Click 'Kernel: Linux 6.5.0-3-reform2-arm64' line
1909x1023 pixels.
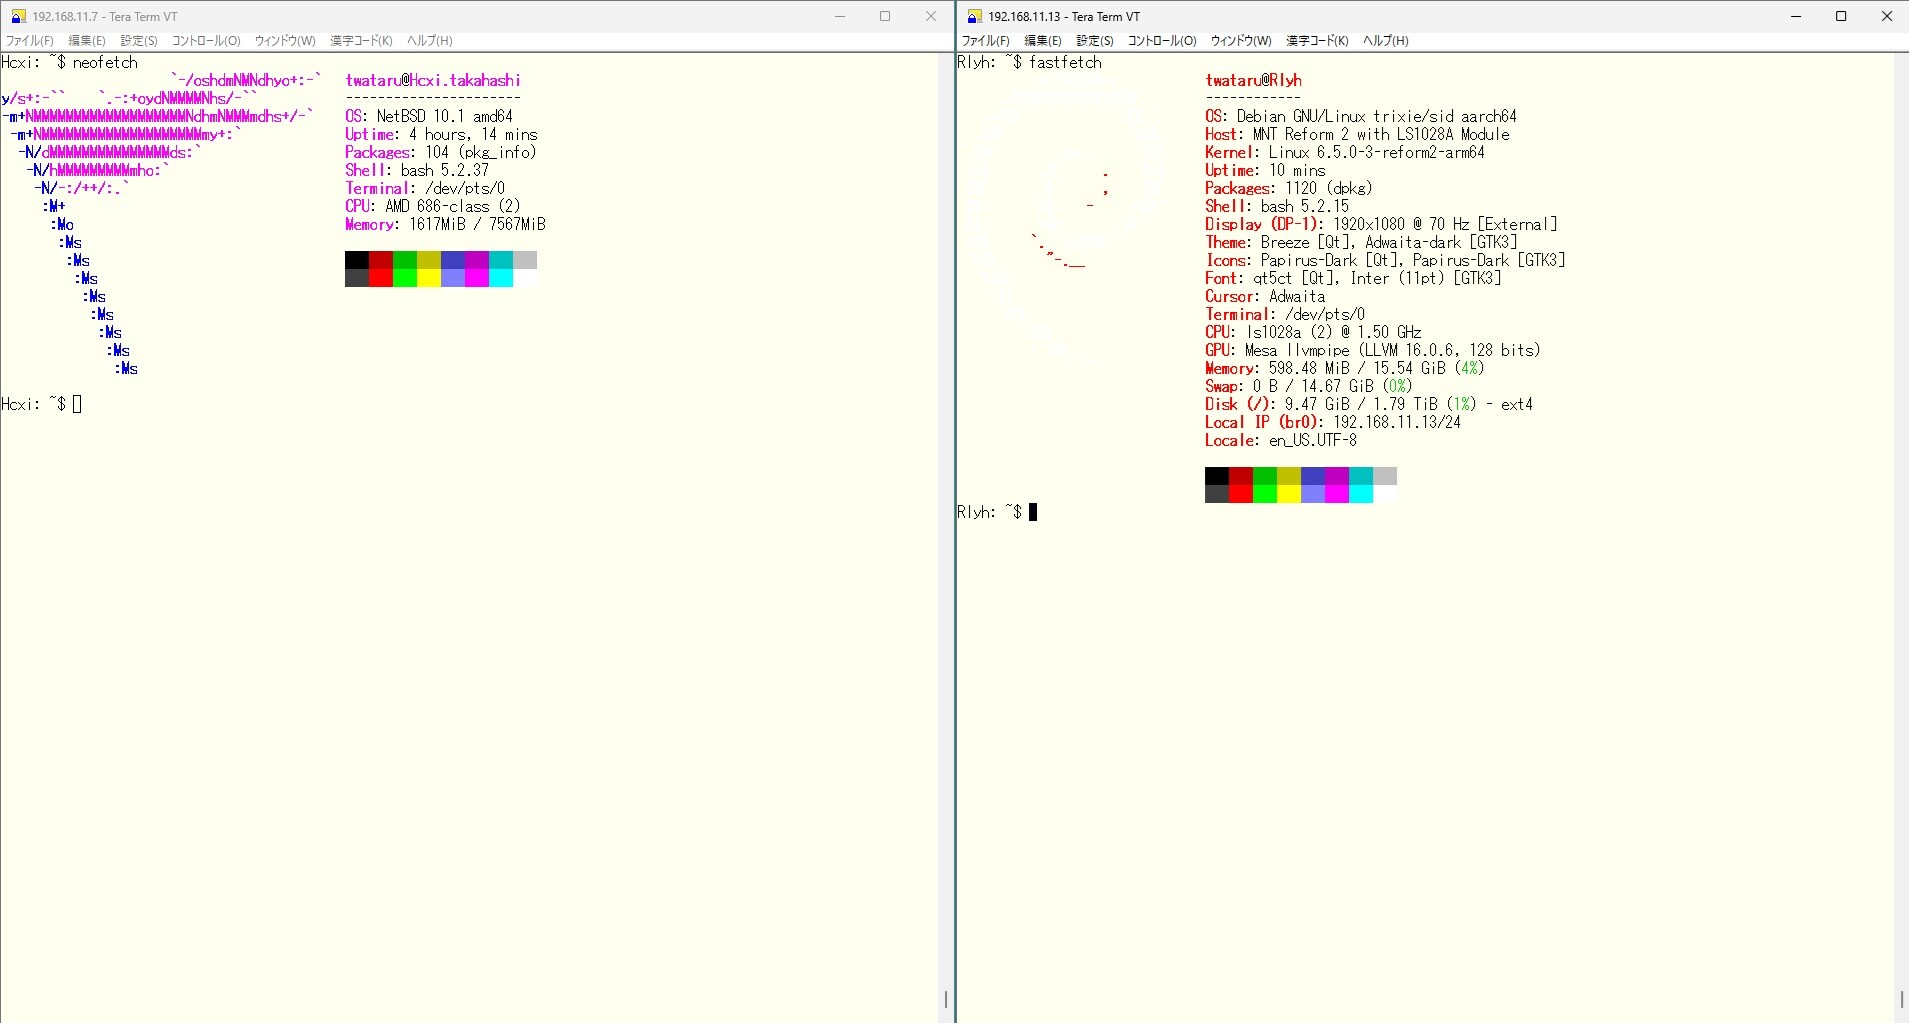click(x=1345, y=152)
